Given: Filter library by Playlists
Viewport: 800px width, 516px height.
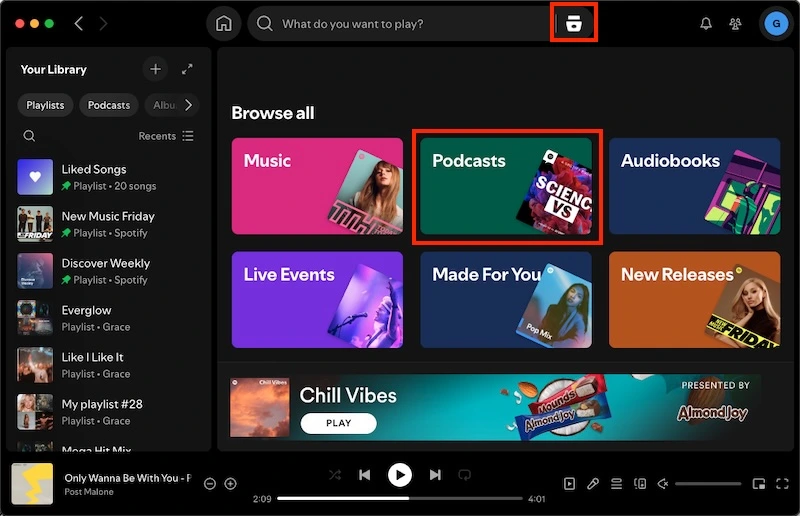Looking at the screenshot, I should pyautogui.click(x=45, y=105).
